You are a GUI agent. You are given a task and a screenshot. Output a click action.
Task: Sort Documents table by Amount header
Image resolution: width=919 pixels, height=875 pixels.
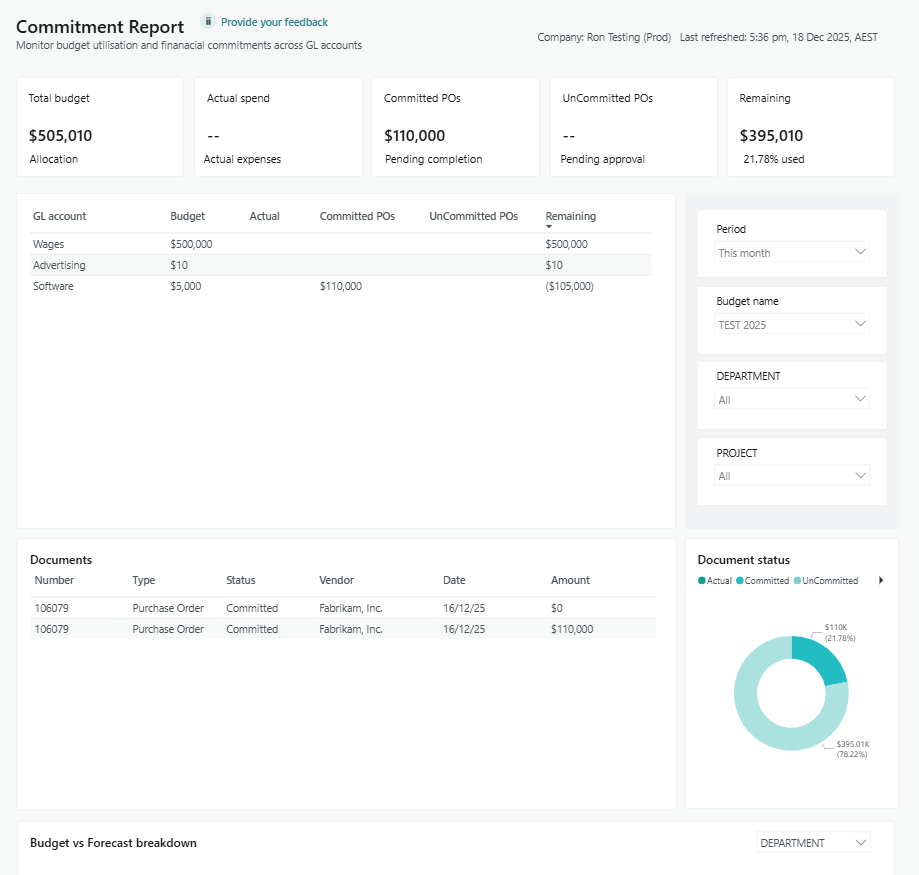pyautogui.click(x=570, y=580)
